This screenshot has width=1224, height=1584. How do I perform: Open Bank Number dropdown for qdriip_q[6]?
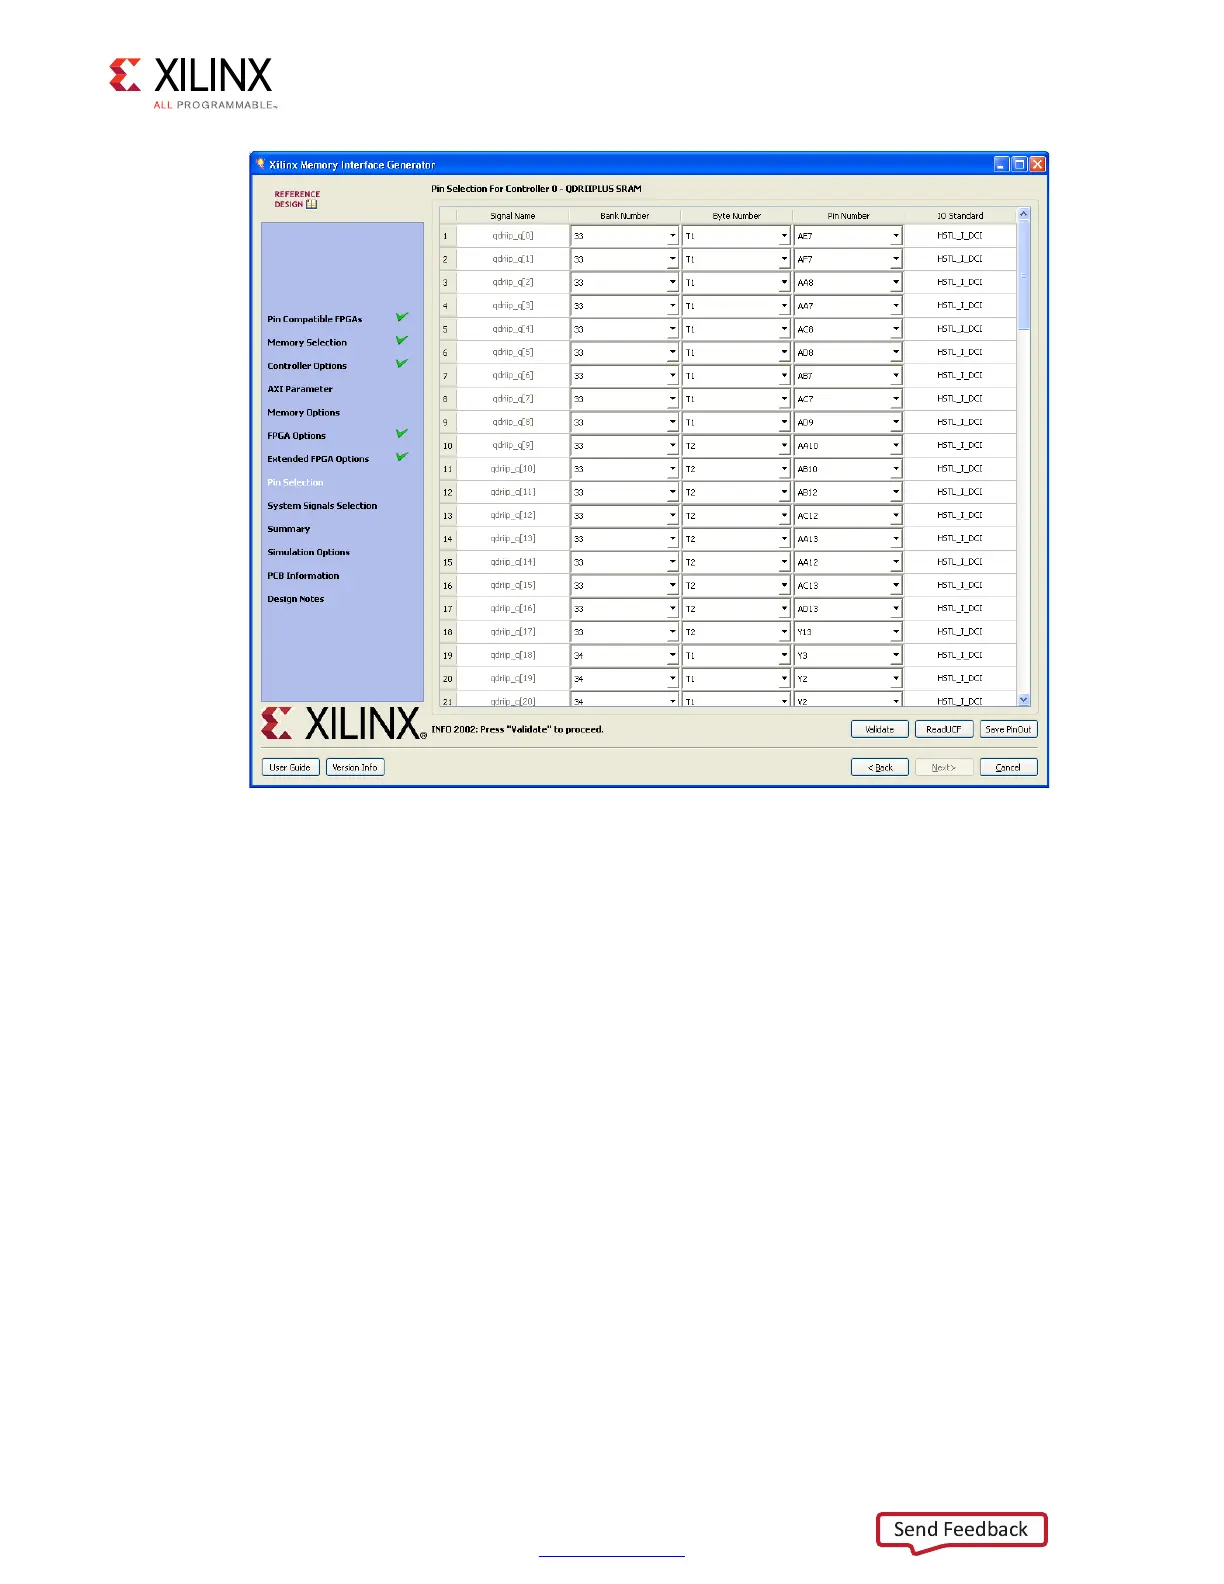click(673, 376)
